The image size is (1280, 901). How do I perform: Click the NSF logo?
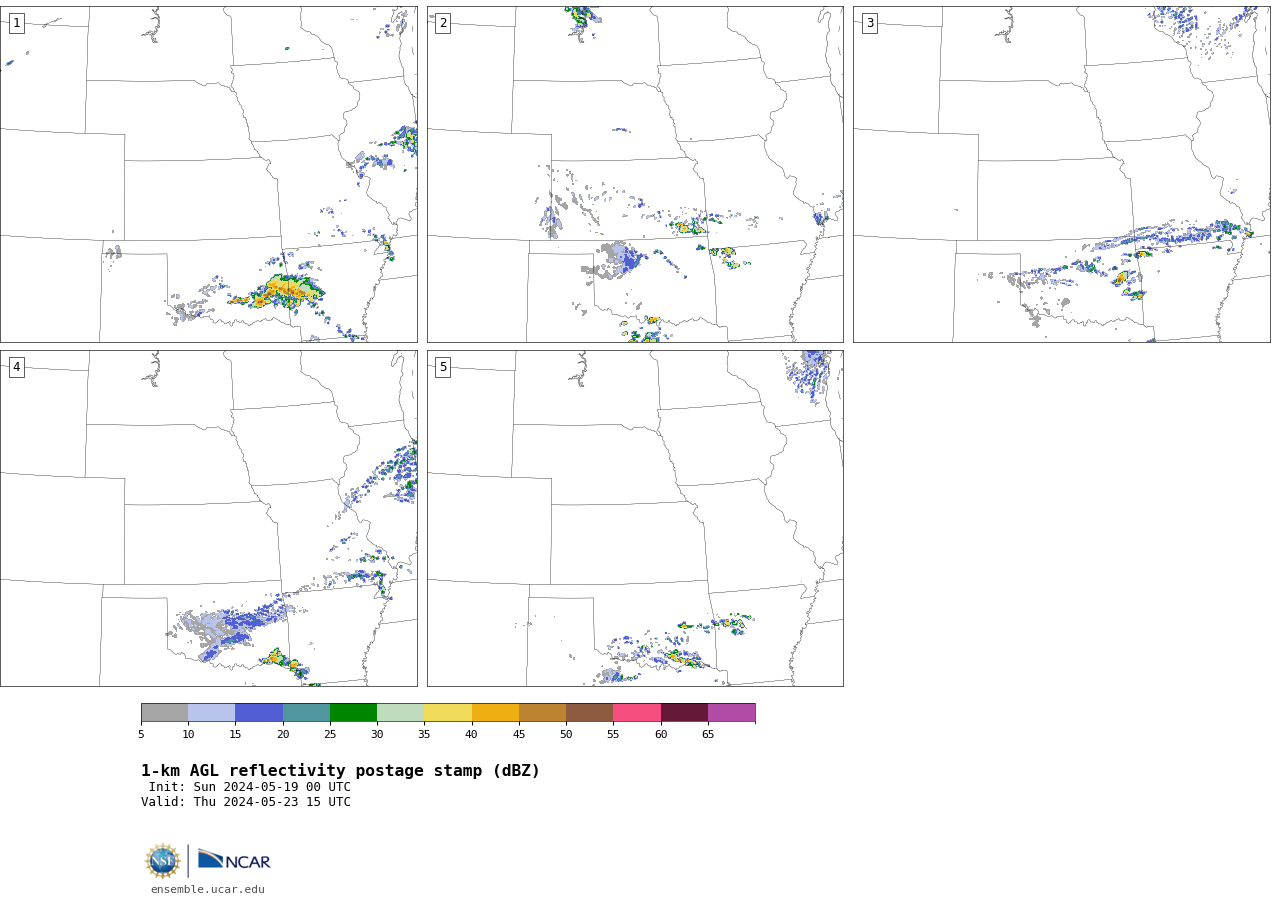click(x=163, y=861)
